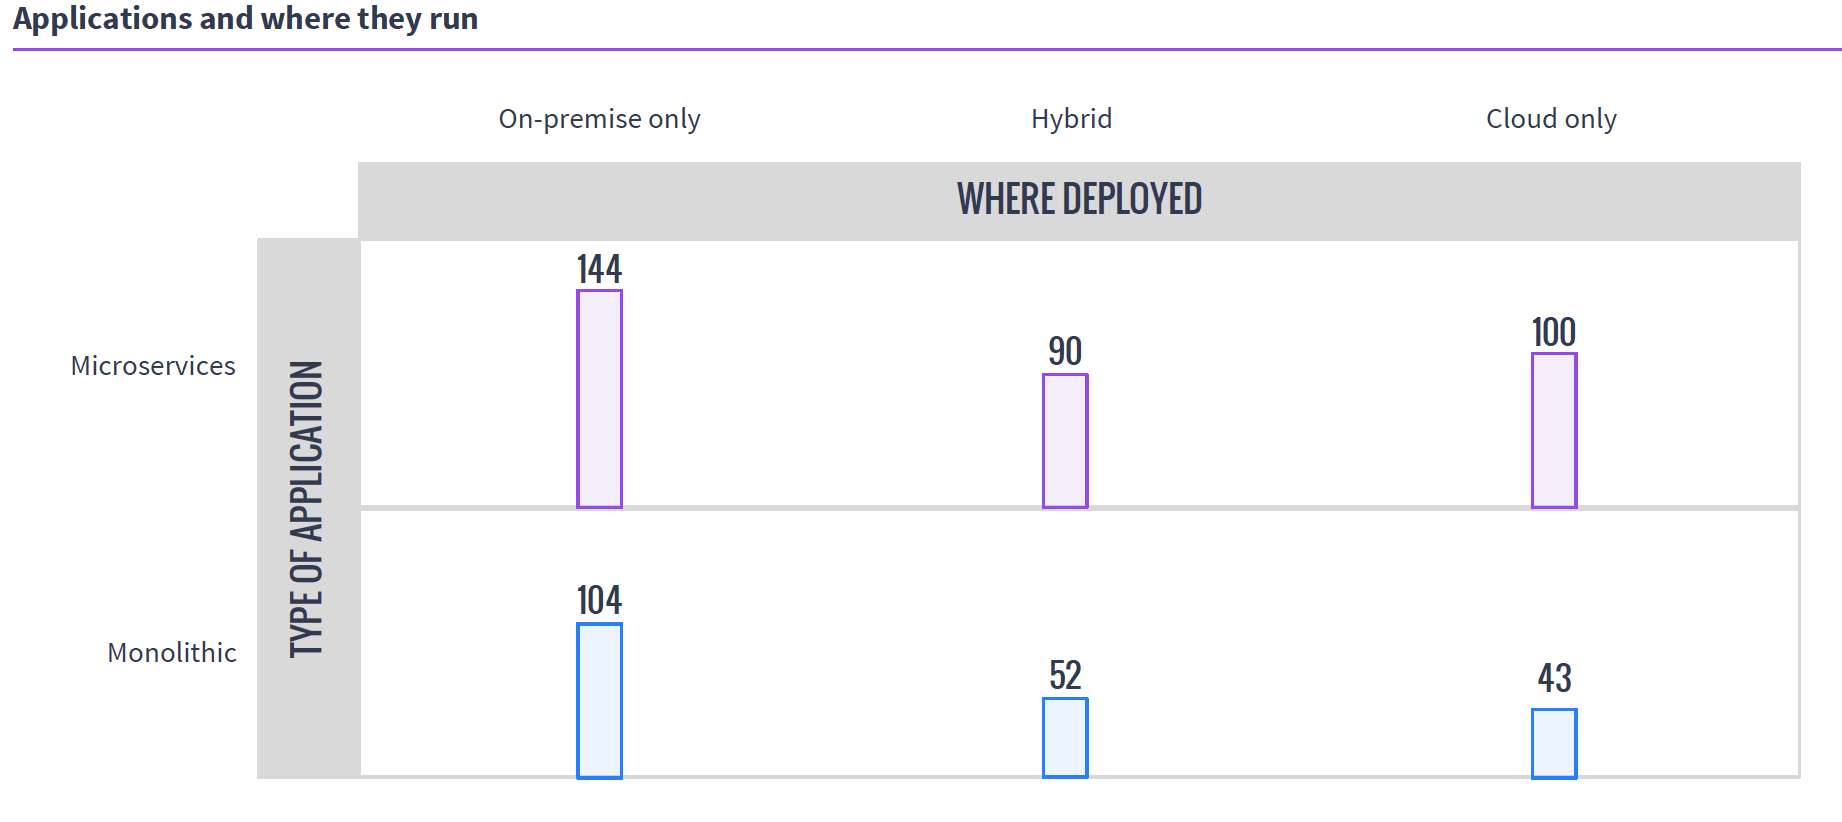Click the 144 value label
This screenshot has width=1842, height=822.
tap(599, 269)
